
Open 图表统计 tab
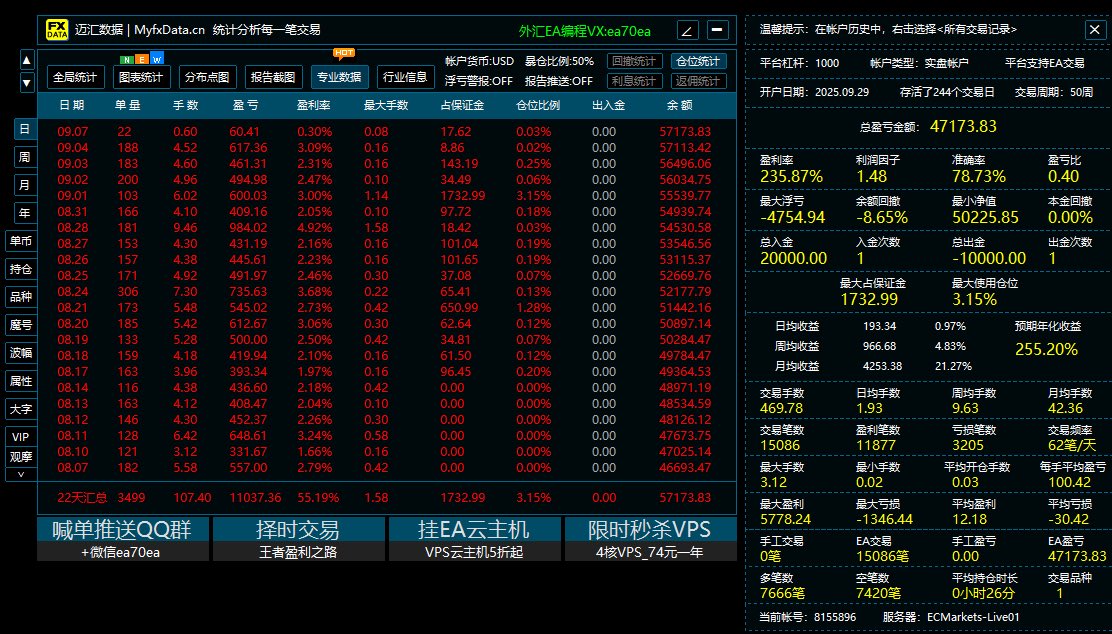pyautogui.click(x=141, y=77)
